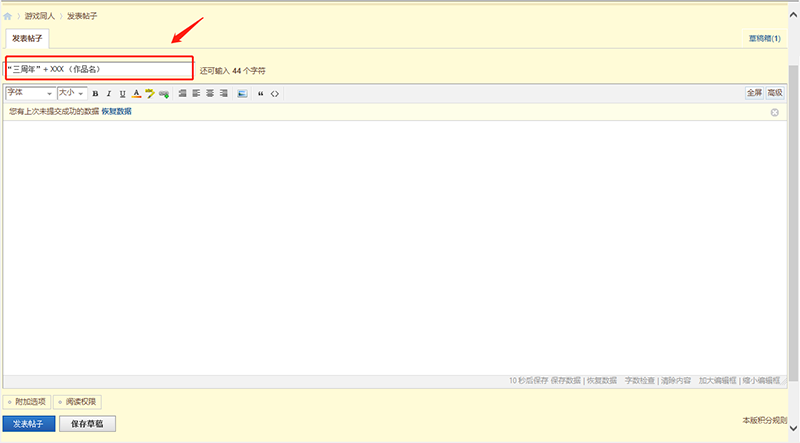Expand the 附加选项 section
Image resolution: width=800 pixels, height=443 pixels.
tap(26, 402)
